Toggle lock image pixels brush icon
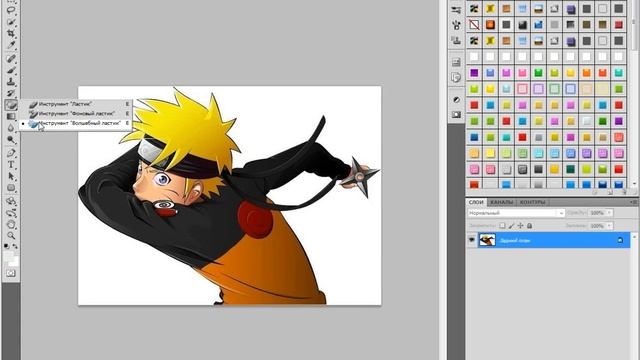This screenshot has height=360, width=640. click(511, 226)
